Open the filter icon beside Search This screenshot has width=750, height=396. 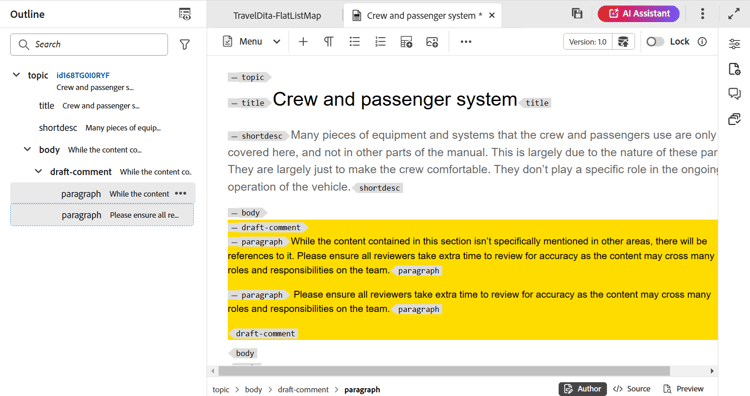pos(185,44)
